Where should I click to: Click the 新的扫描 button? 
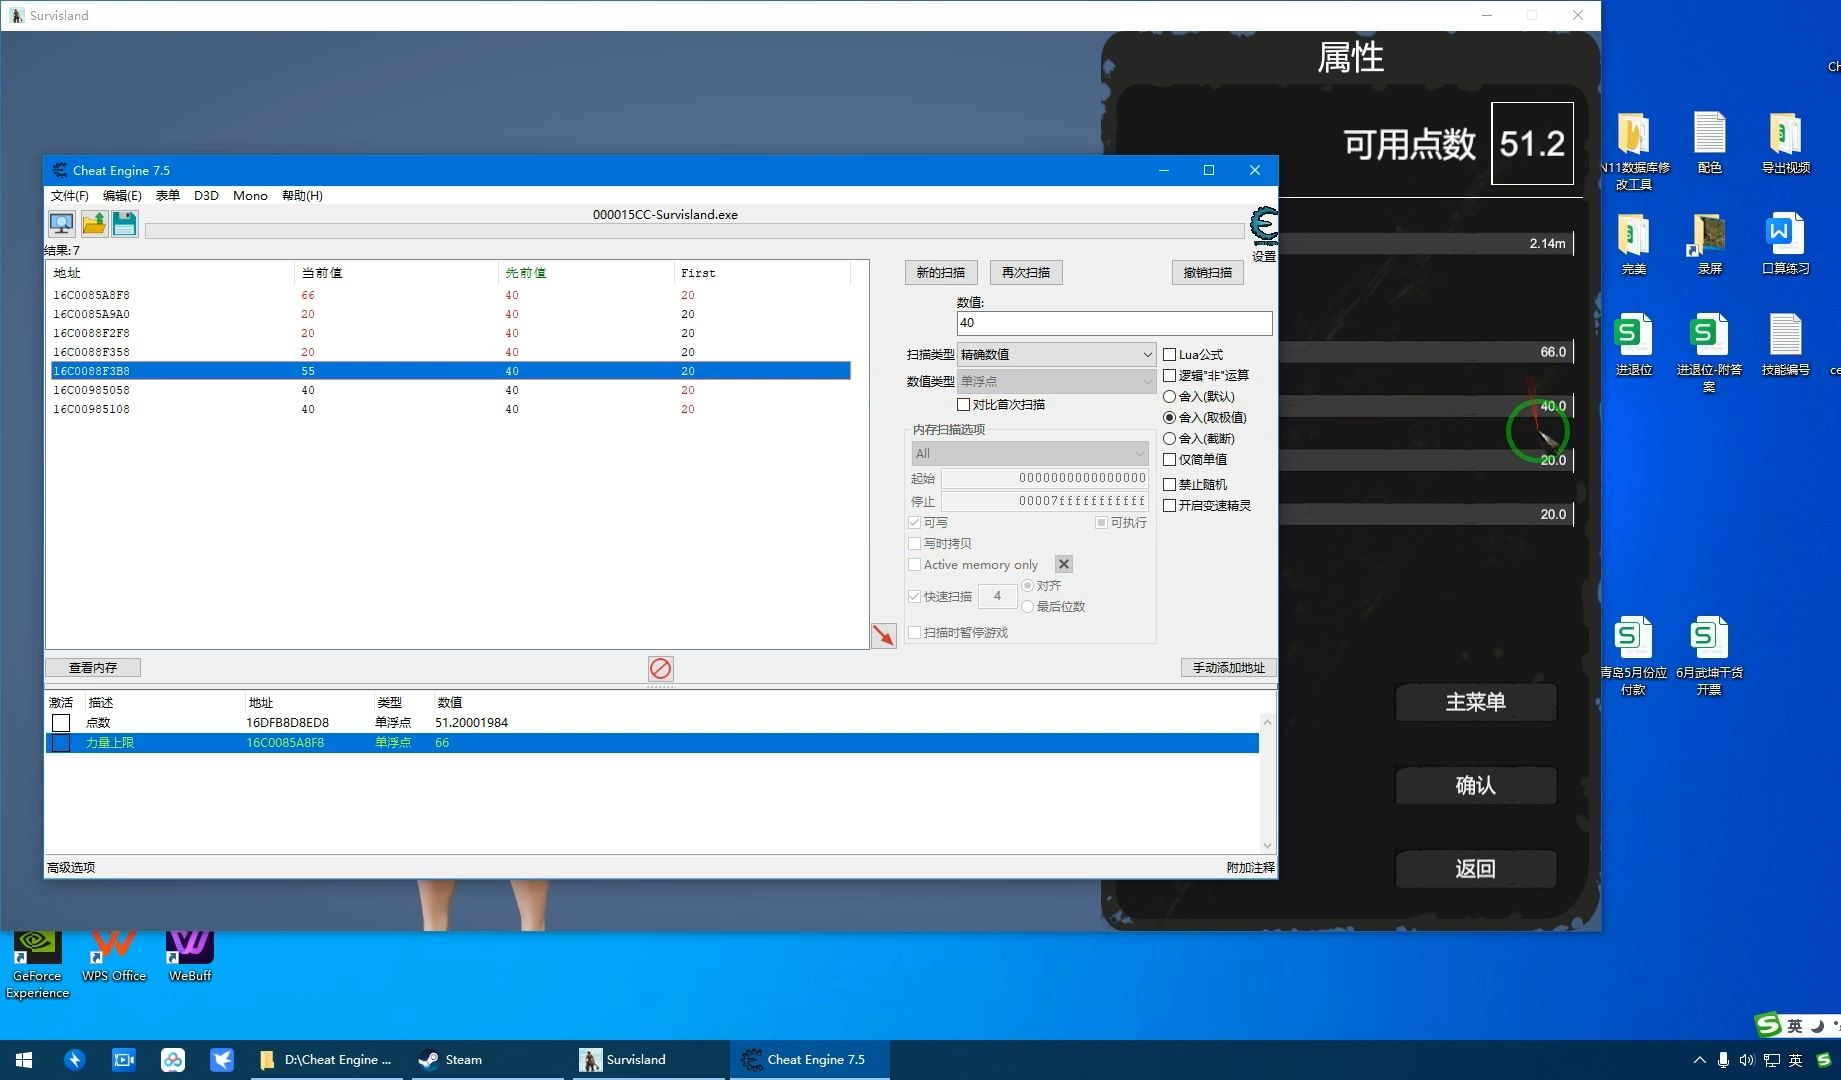[x=941, y=272]
